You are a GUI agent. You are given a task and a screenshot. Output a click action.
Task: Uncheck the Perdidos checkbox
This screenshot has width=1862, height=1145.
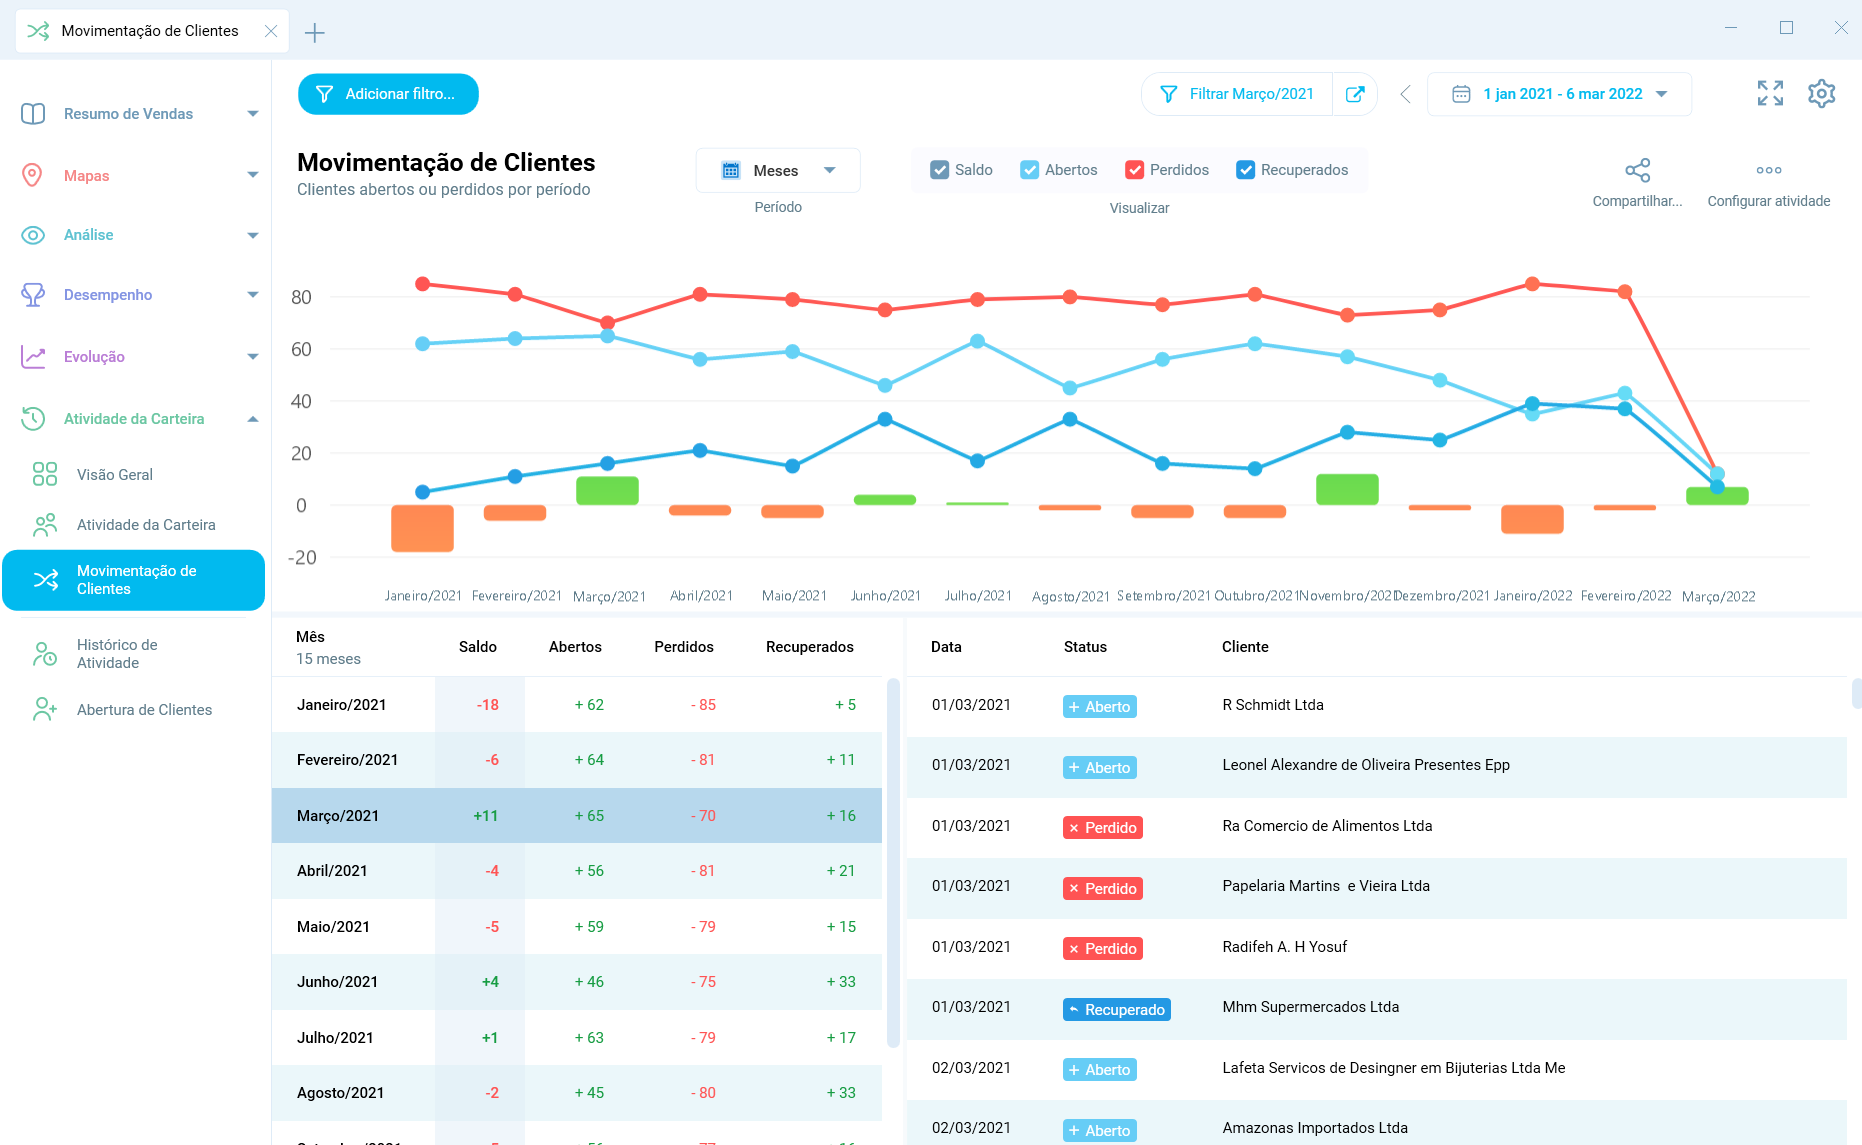point(1135,170)
